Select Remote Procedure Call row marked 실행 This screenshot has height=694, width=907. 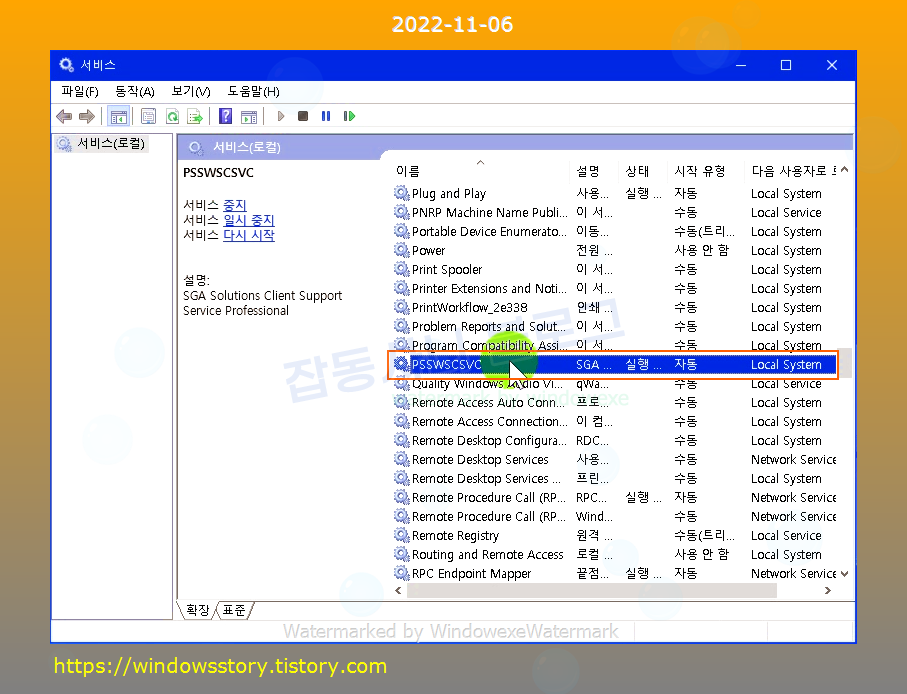(x=614, y=497)
